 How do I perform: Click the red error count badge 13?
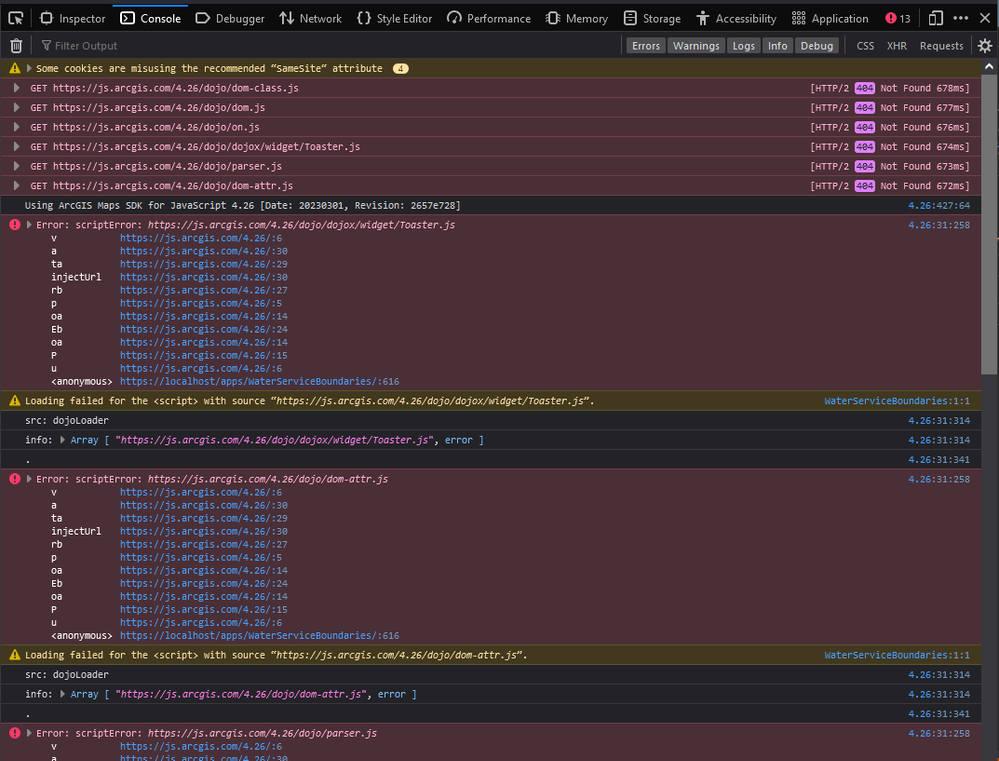(898, 18)
